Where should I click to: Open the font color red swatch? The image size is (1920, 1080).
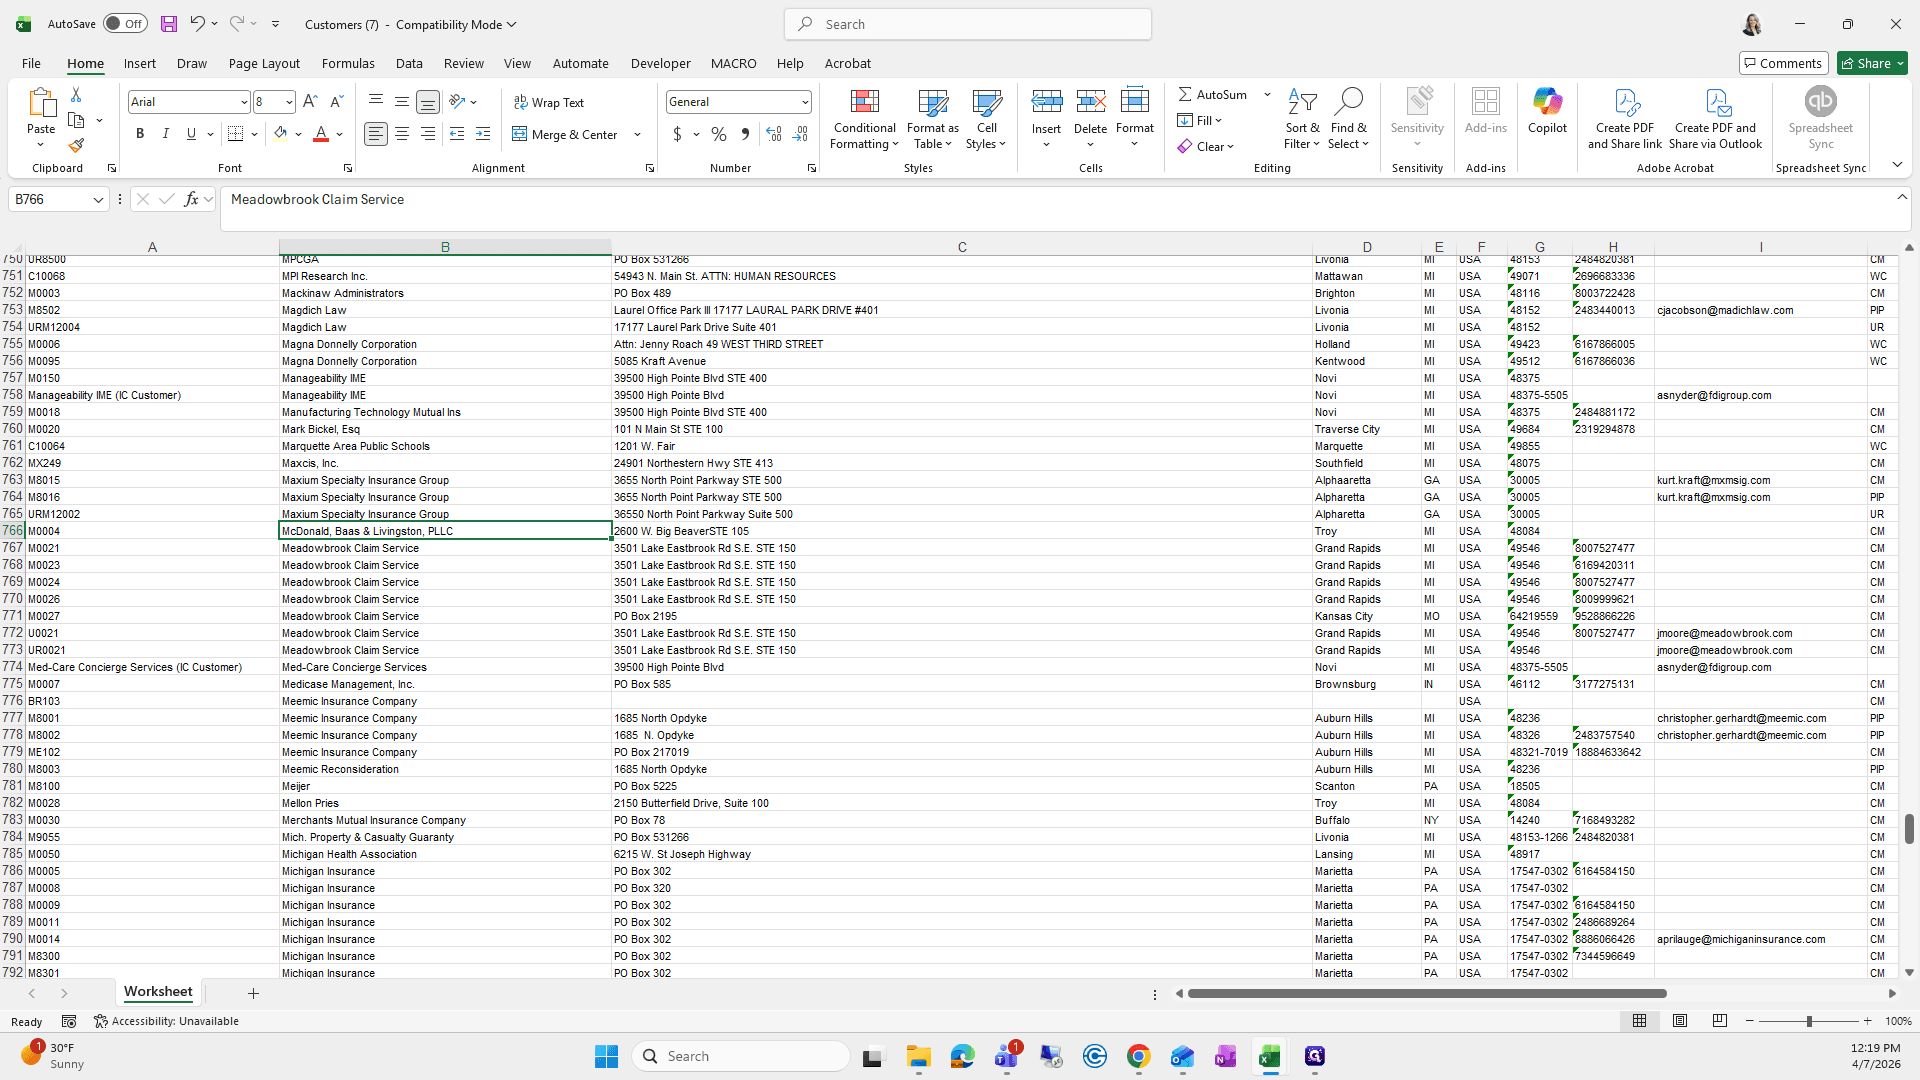click(x=321, y=134)
